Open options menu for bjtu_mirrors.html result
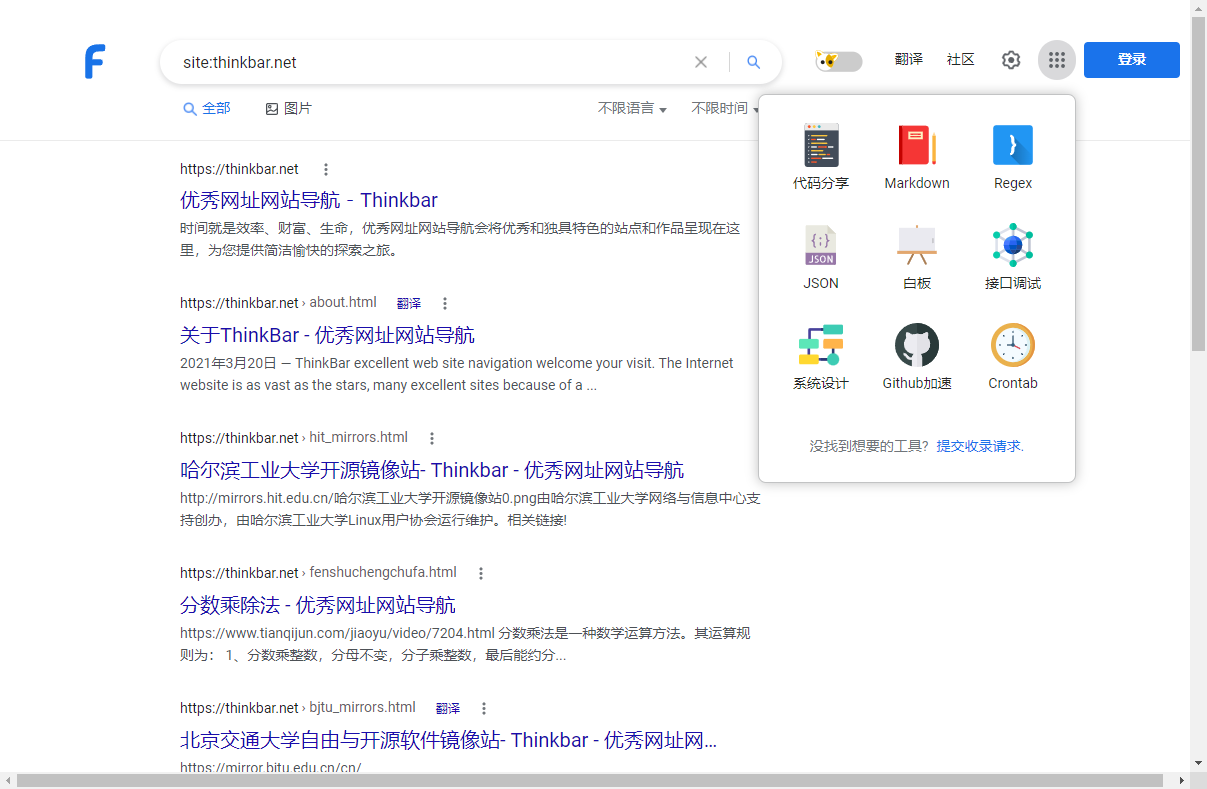This screenshot has width=1207, height=789. (484, 708)
